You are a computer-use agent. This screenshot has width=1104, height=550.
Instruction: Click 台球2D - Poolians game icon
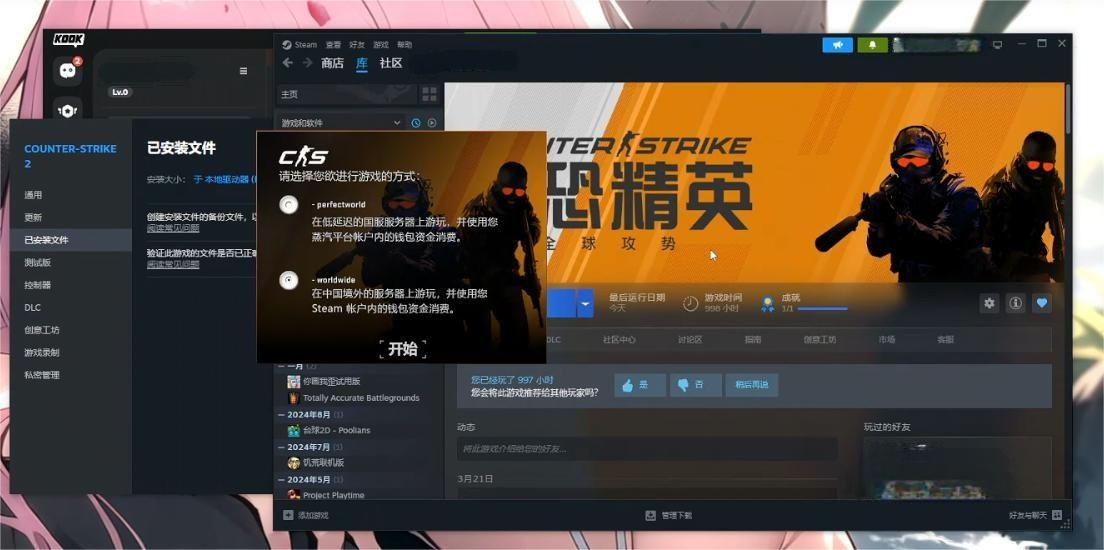point(294,430)
